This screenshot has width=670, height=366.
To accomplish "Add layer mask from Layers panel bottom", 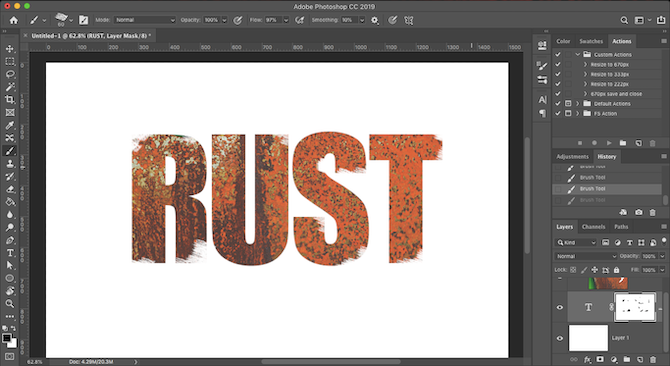I will click(600, 360).
